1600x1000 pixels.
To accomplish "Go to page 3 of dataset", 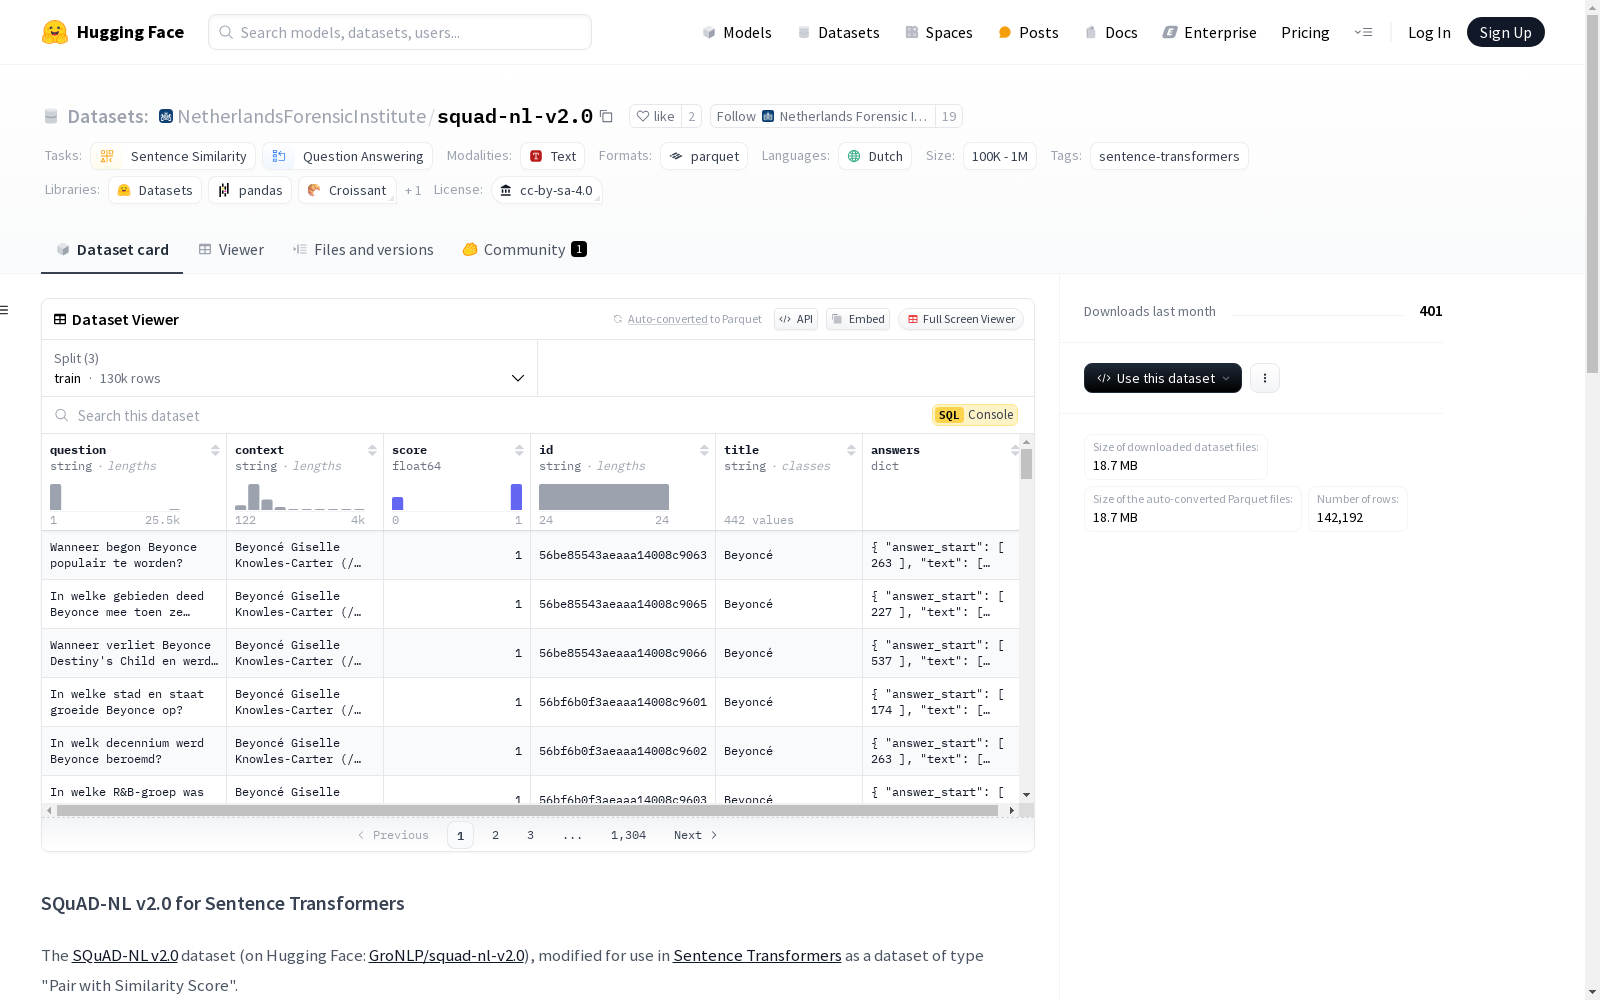I will (530, 835).
